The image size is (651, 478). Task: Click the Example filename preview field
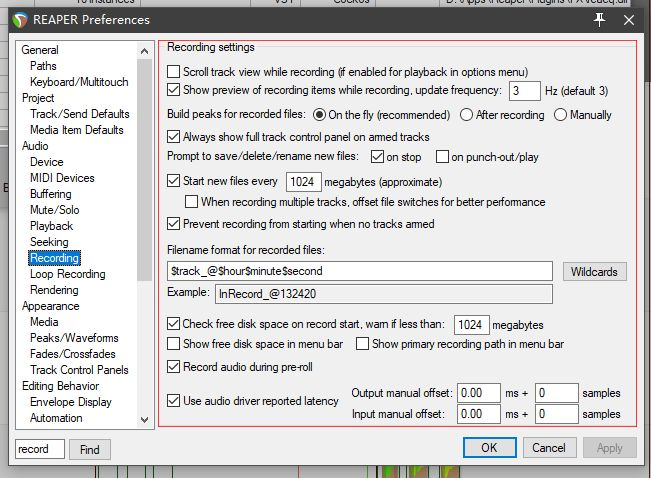(384, 294)
